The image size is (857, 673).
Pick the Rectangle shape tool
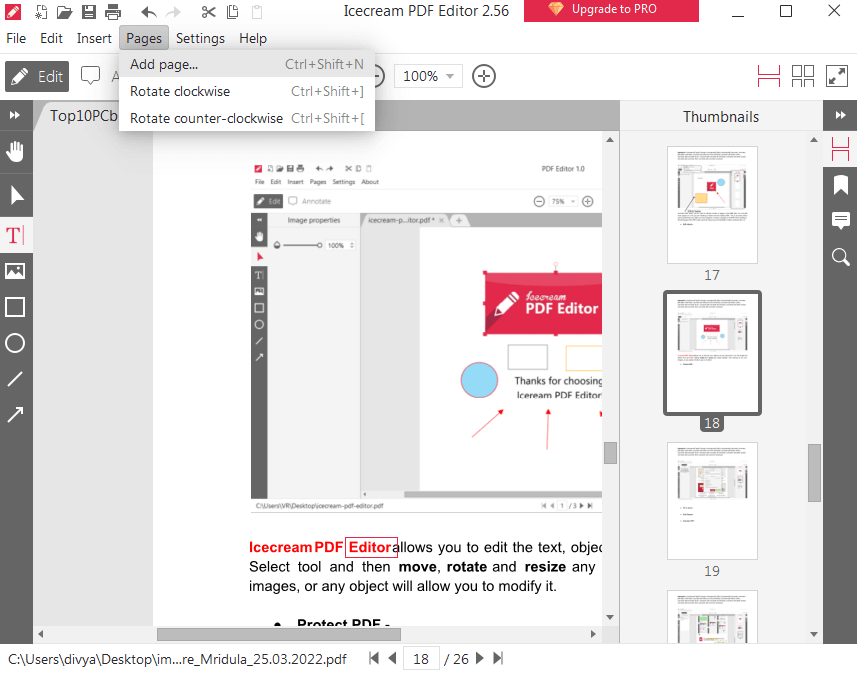coord(15,307)
